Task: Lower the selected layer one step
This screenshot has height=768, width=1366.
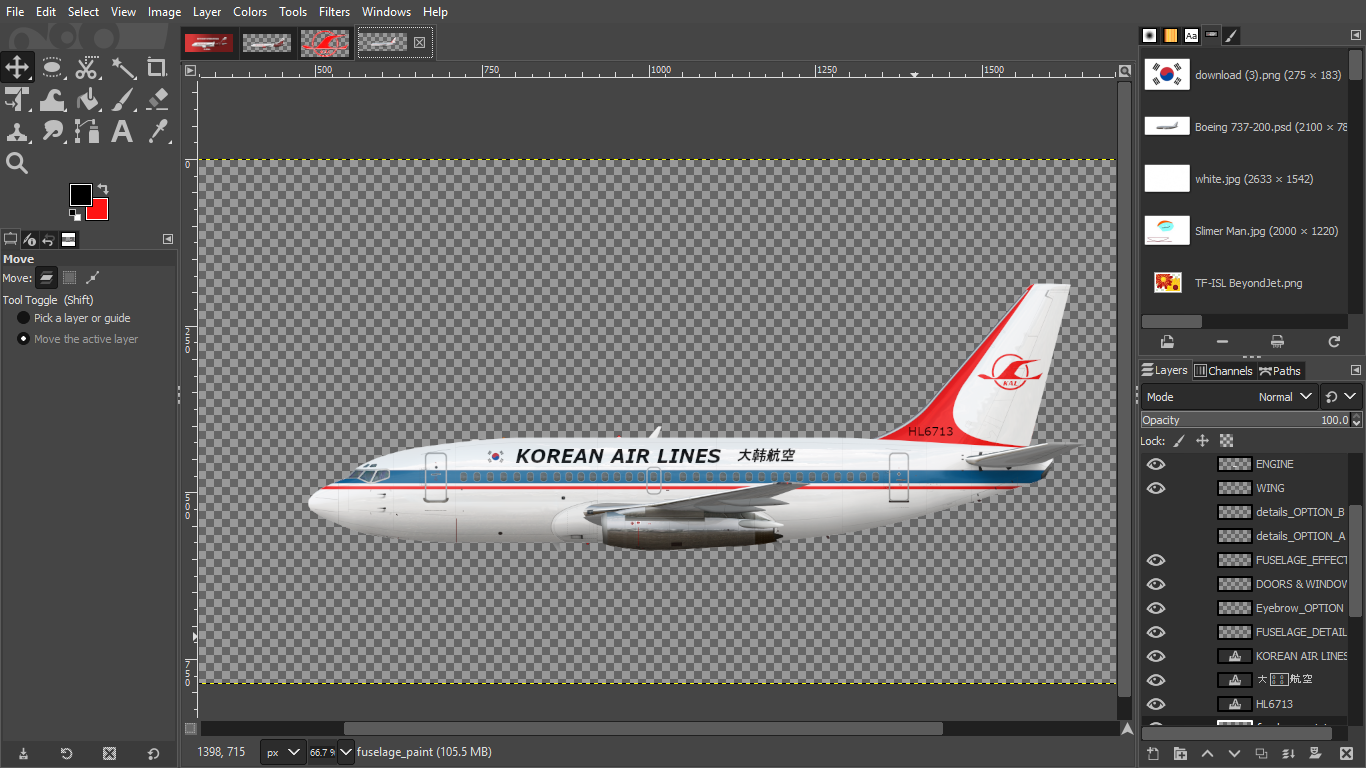Action: pos(1234,753)
